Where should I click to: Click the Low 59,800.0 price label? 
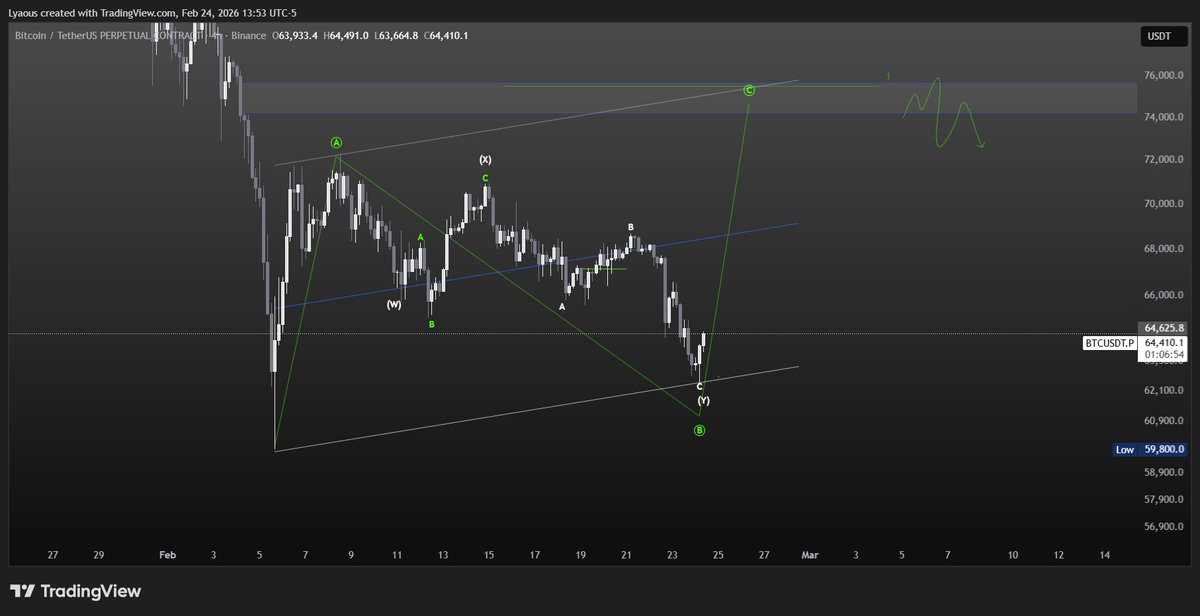[x=1150, y=450]
